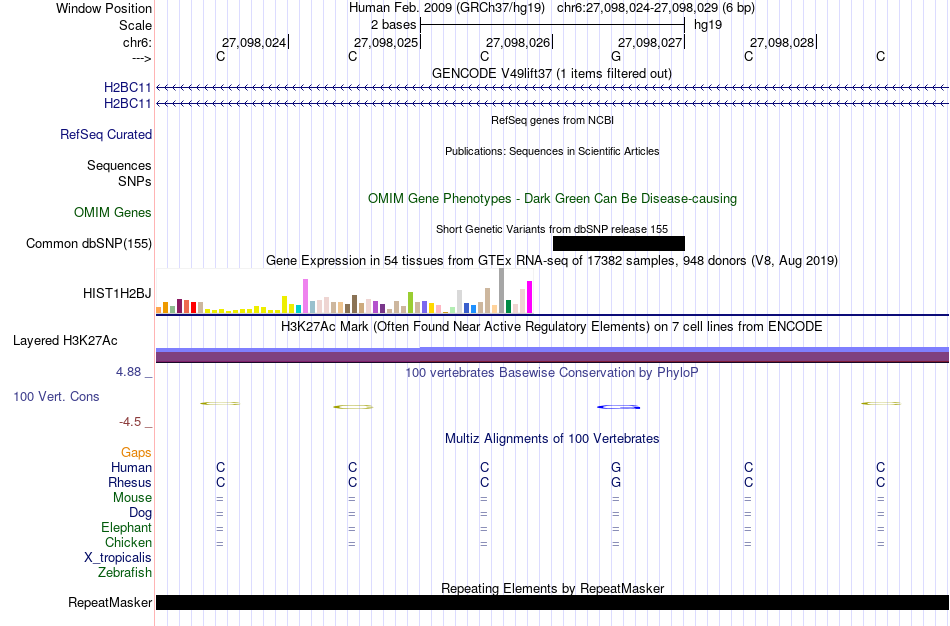Click the tall violet GTEx expression bar
Image resolution: width=950 pixels, height=626 pixels.
tap(305, 296)
